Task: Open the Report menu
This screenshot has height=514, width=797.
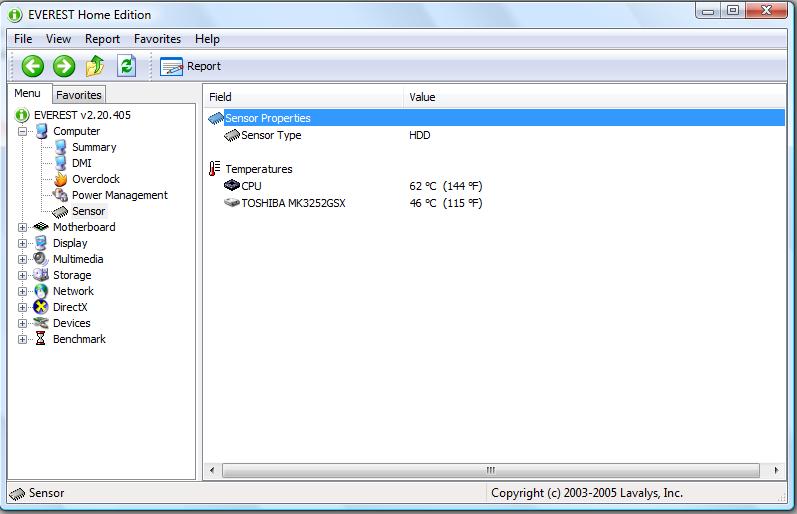Action: click(x=102, y=39)
